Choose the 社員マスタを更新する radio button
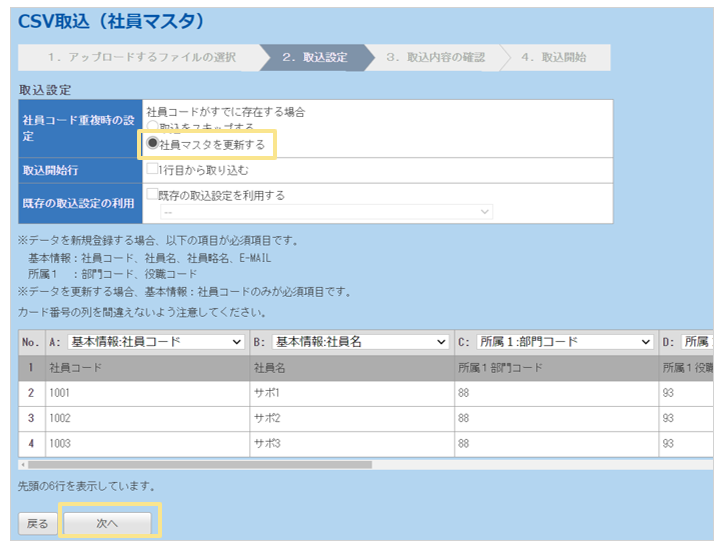The image size is (723, 548). pyautogui.click(x=153, y=145)
